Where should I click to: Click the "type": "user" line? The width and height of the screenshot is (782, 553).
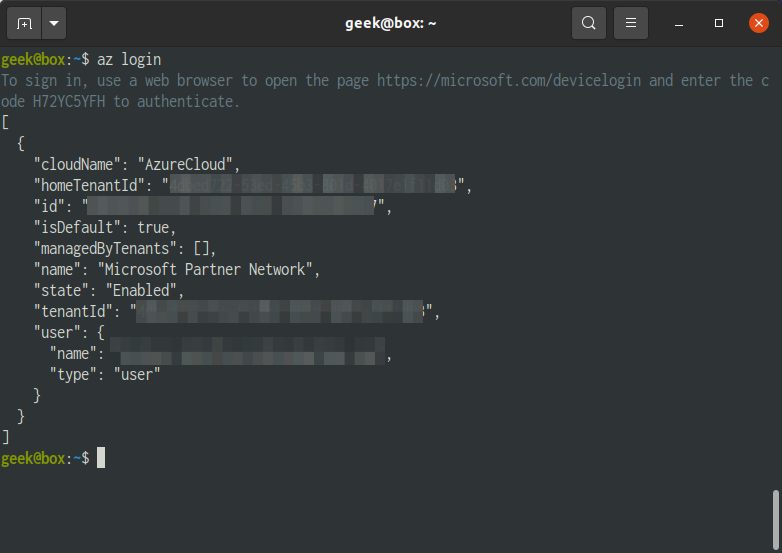pos(105,374)
